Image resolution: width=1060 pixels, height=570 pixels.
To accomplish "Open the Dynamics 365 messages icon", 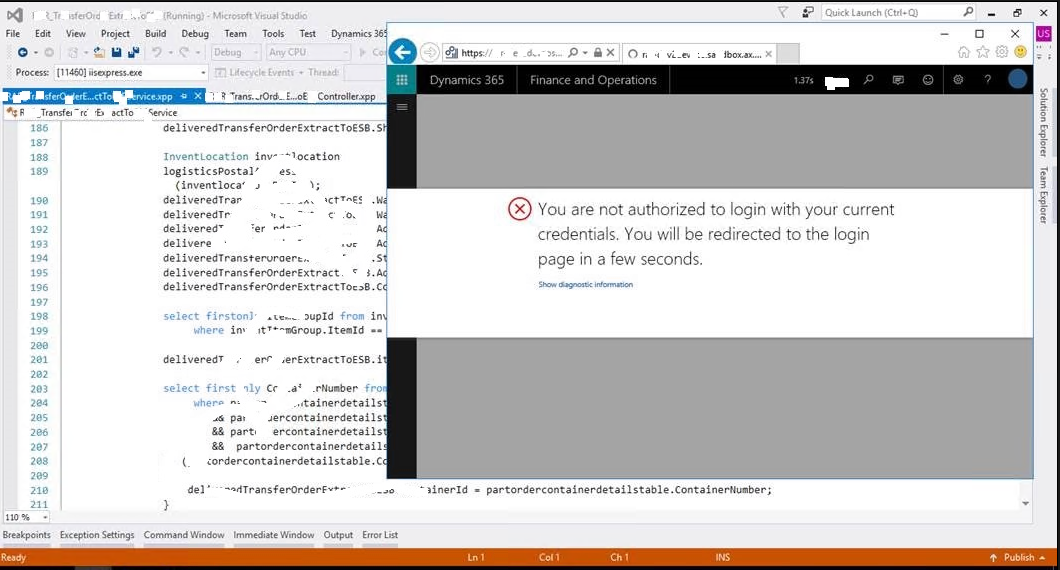I will [898, 80].
